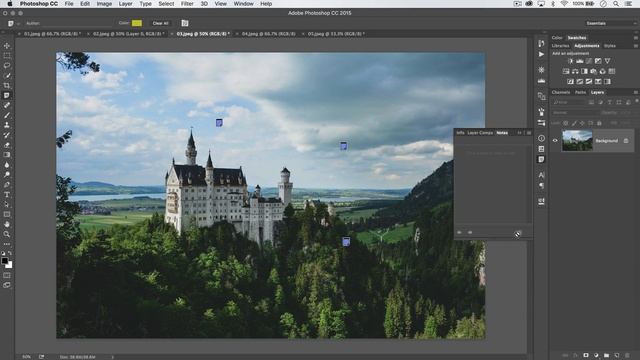Add a Brightness/Contrast adjustment

tap(571, 61)
